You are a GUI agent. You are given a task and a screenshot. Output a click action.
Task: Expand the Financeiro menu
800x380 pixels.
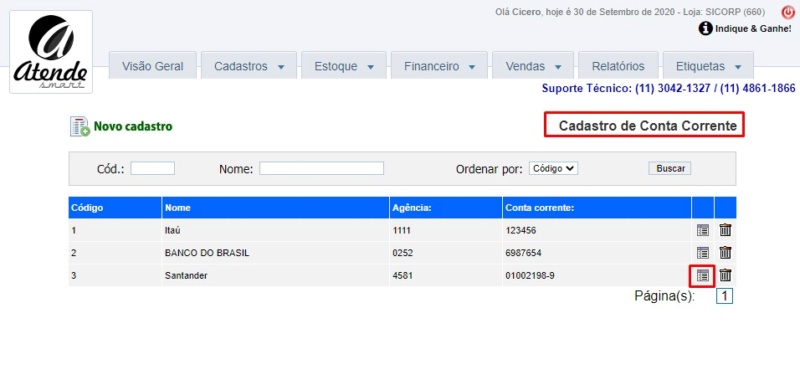[439, 66]
